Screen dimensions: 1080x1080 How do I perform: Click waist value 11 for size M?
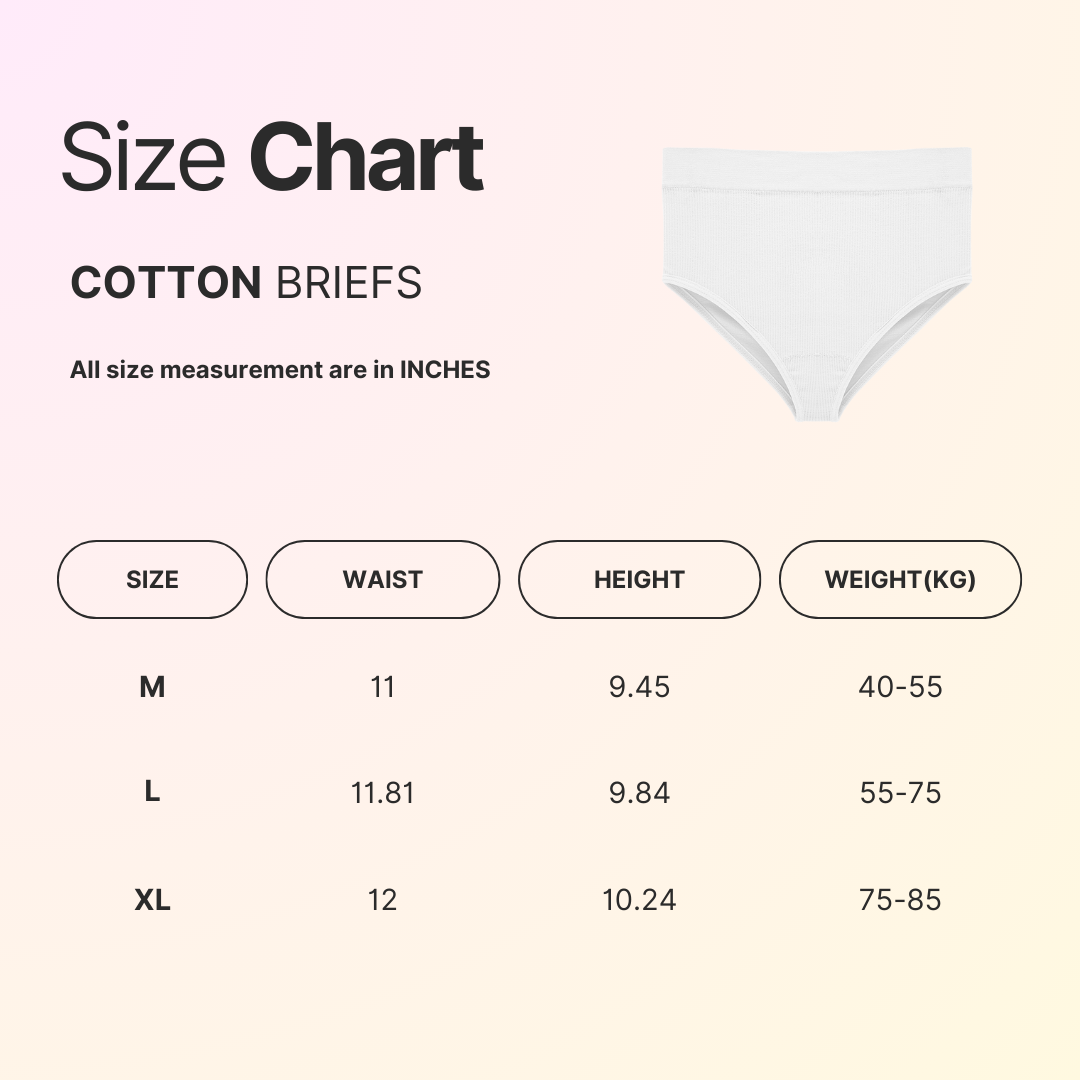(x=382, y=687)
